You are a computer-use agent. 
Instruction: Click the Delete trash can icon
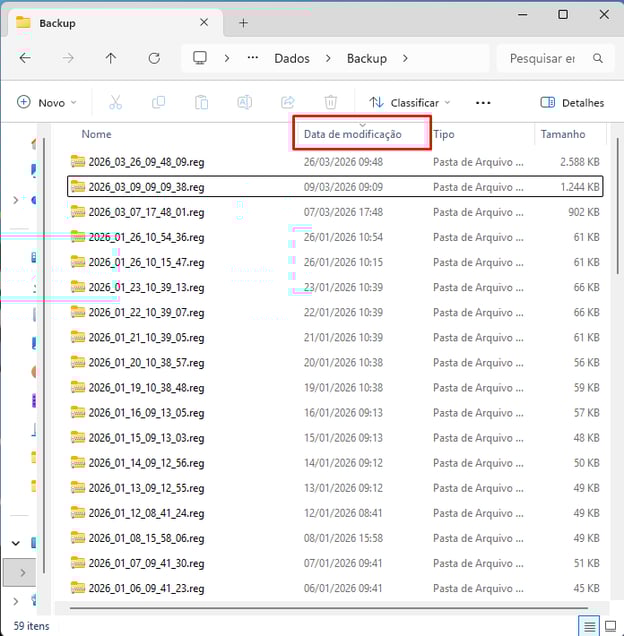(x=331, y=102)
